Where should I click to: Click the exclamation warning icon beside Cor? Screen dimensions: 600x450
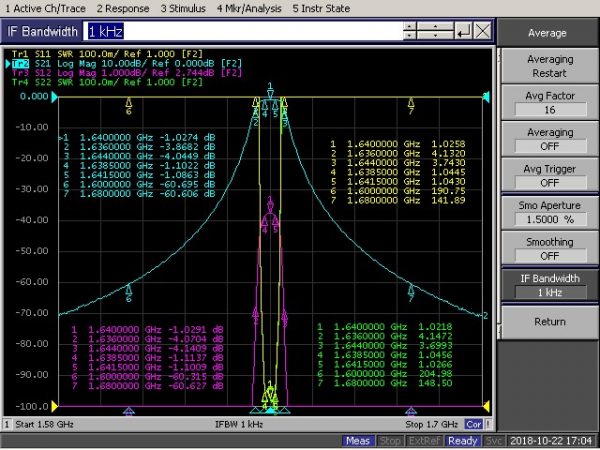(488, 424)
